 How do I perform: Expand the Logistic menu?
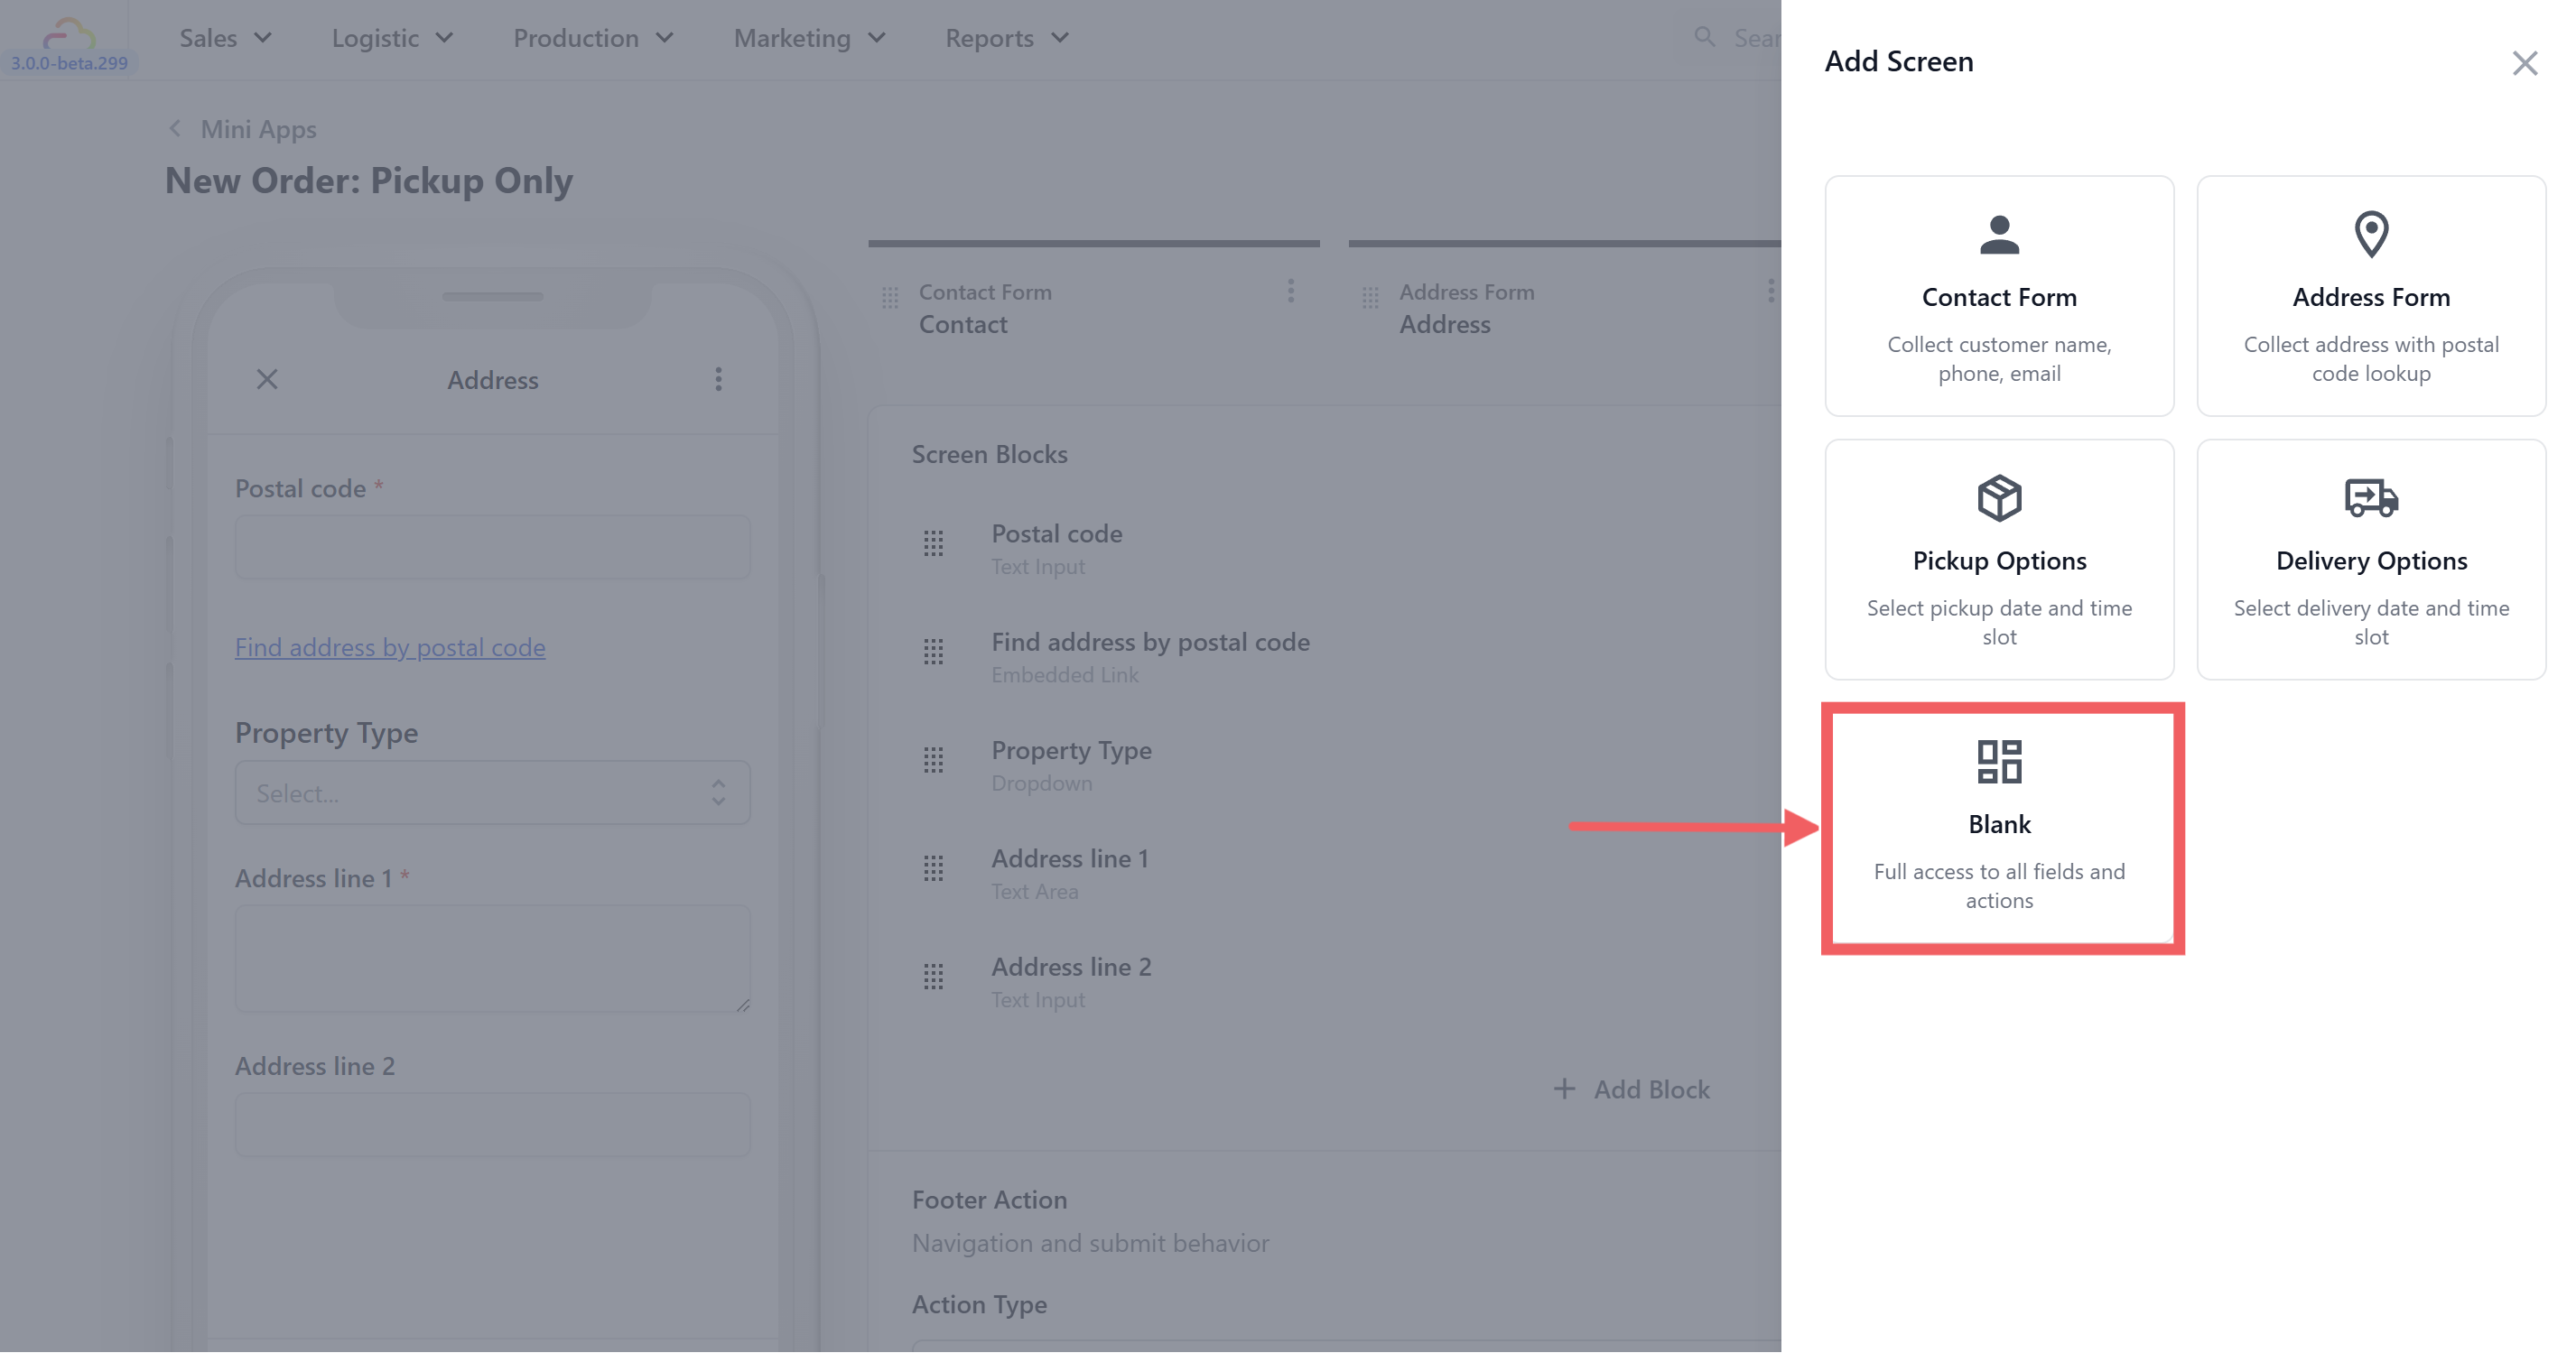(x=392, y=38)
